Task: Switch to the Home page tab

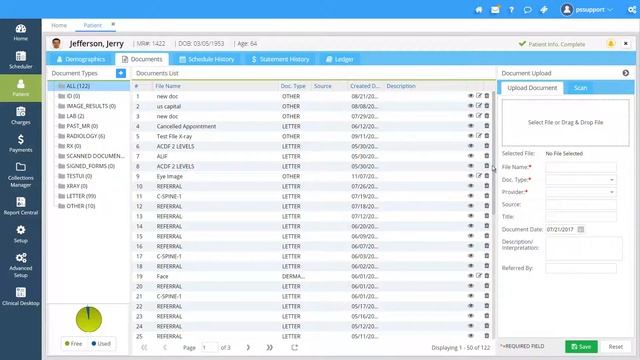Action: point(59,25)
